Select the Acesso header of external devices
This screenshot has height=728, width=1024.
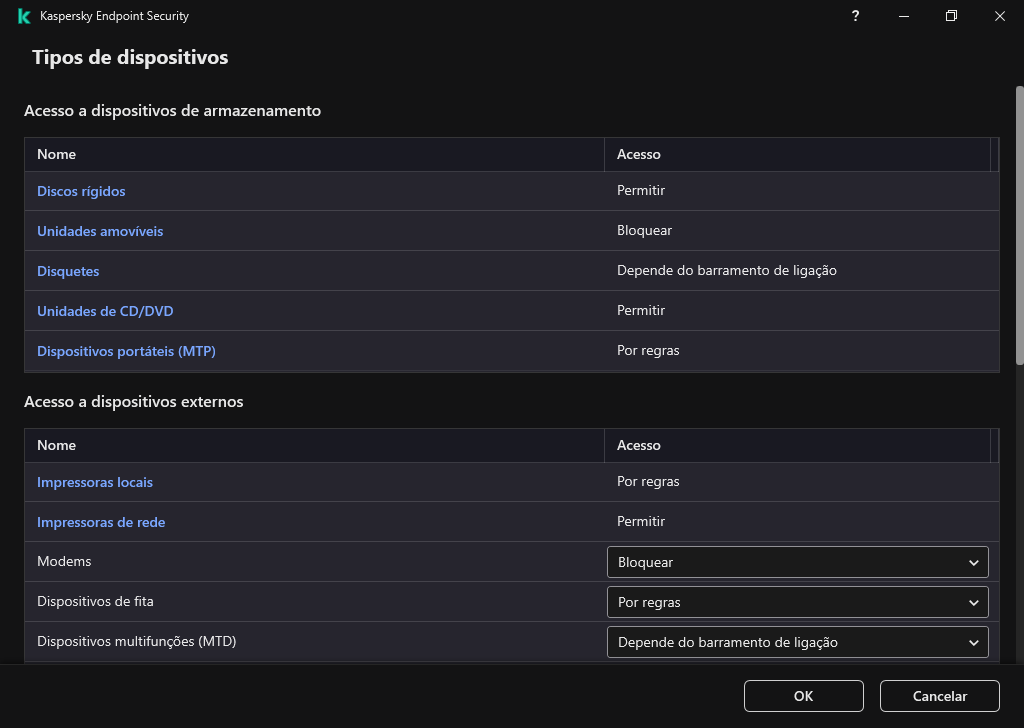point(640,445)
